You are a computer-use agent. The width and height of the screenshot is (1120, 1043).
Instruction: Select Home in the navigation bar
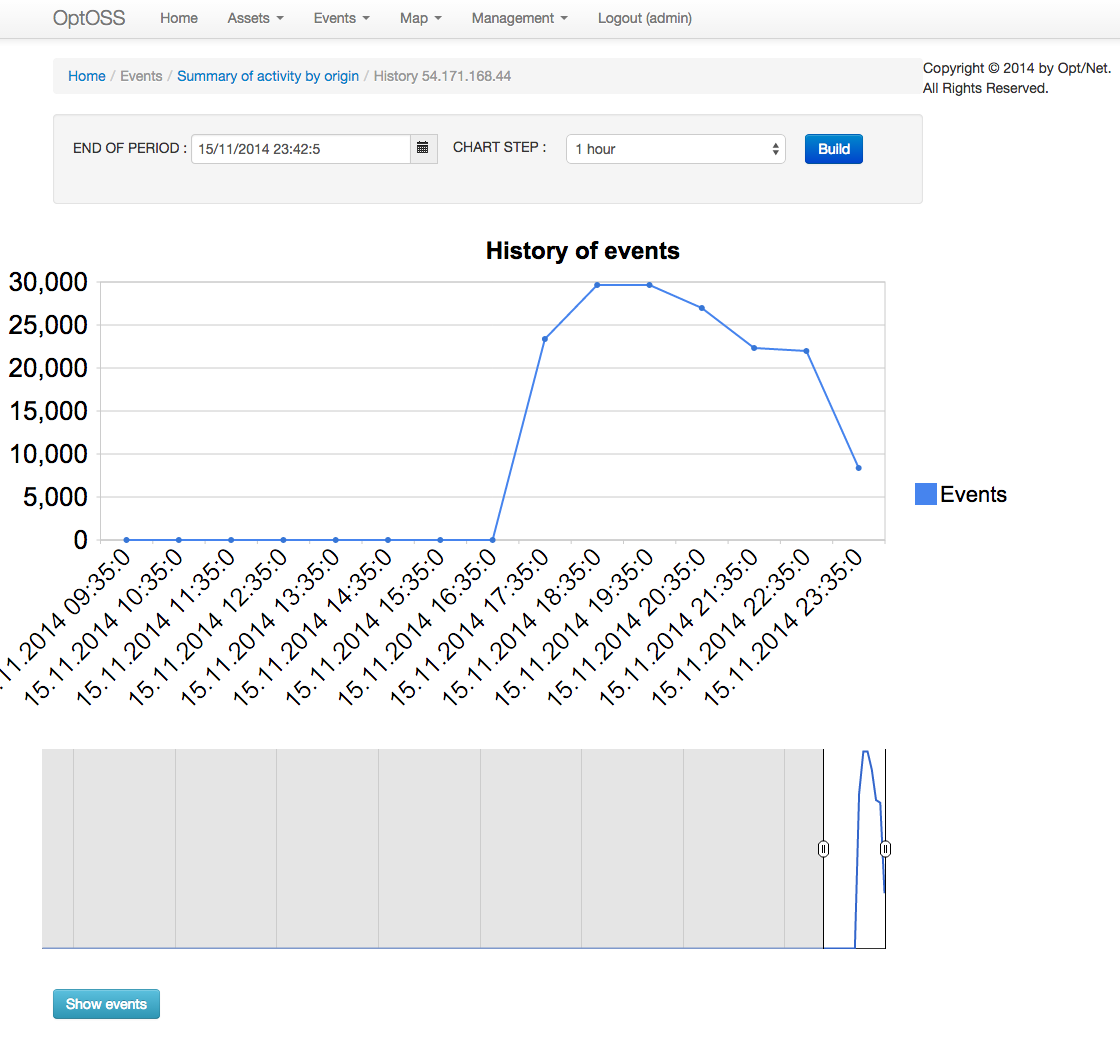point(178,18)
